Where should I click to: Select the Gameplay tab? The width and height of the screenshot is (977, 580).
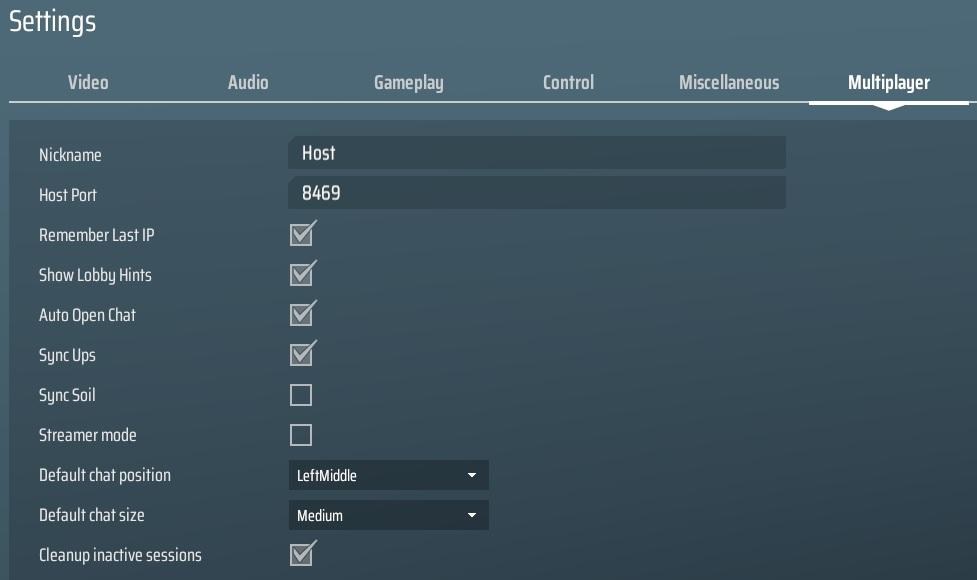click(408, 82)
